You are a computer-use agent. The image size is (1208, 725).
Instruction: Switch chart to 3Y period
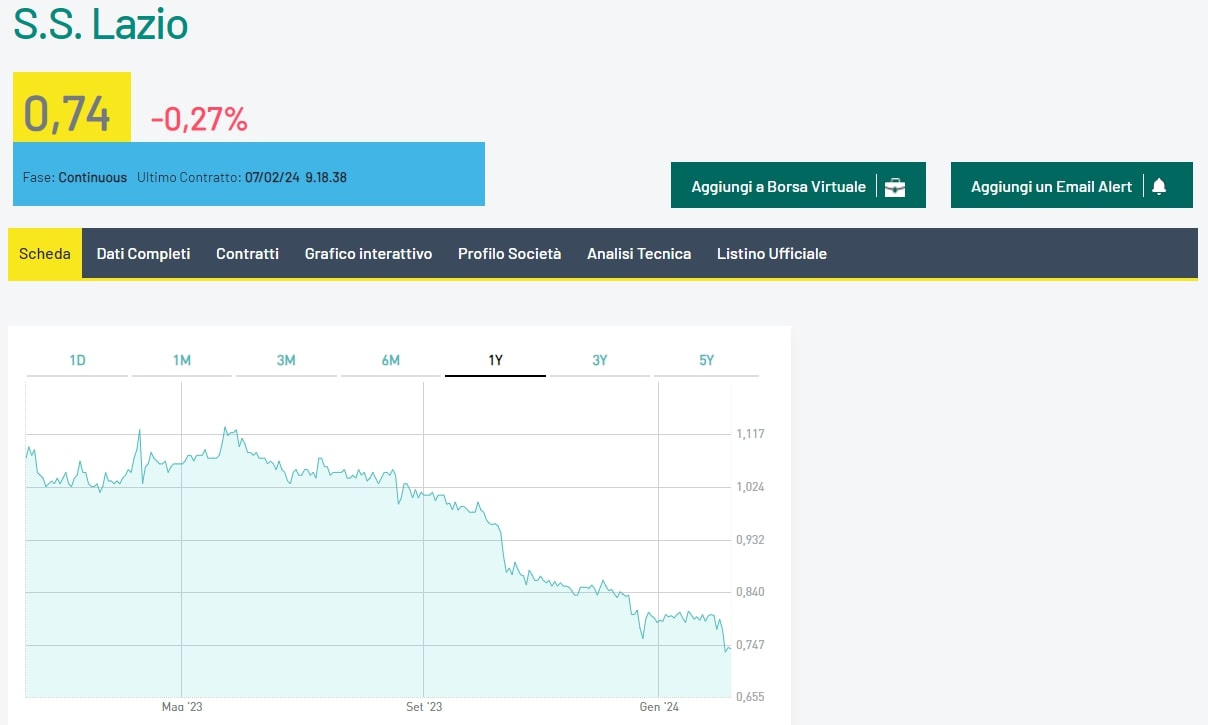600,360
